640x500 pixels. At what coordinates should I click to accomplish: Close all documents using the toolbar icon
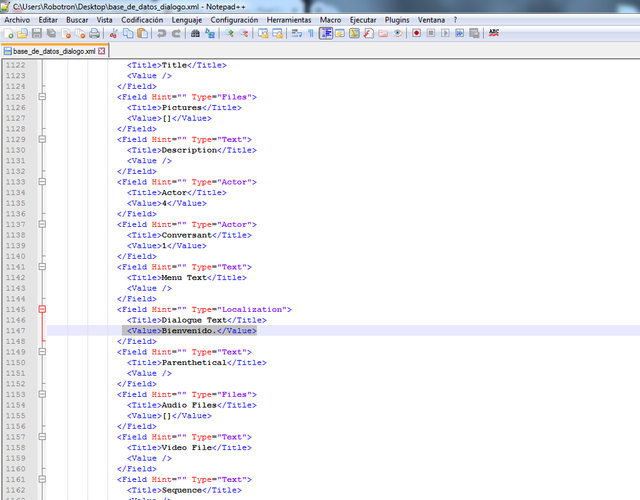[80, 33]
